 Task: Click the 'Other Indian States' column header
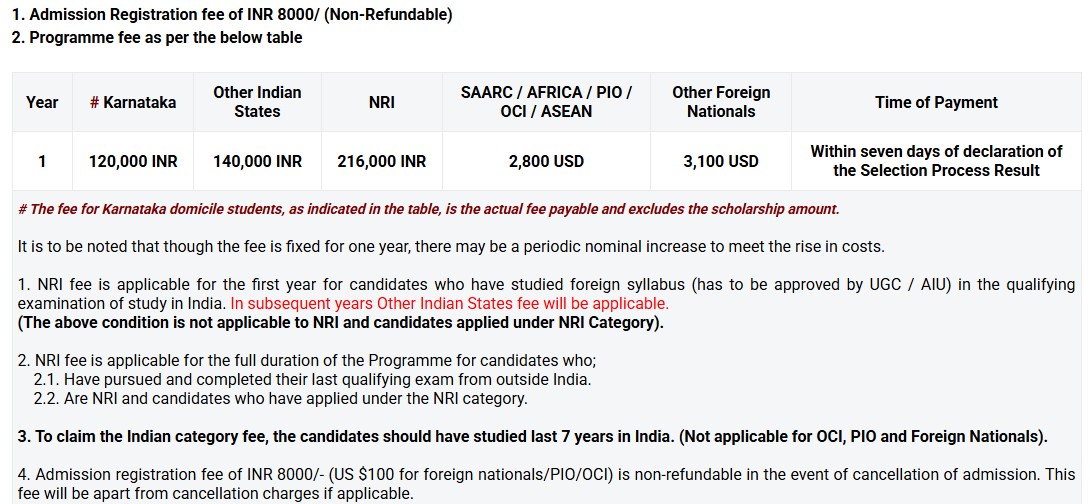click(x=257, y=102)
